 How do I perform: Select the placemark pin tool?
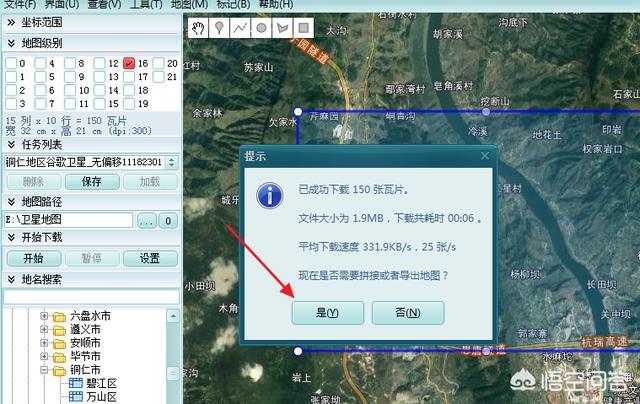pos(219,27)
